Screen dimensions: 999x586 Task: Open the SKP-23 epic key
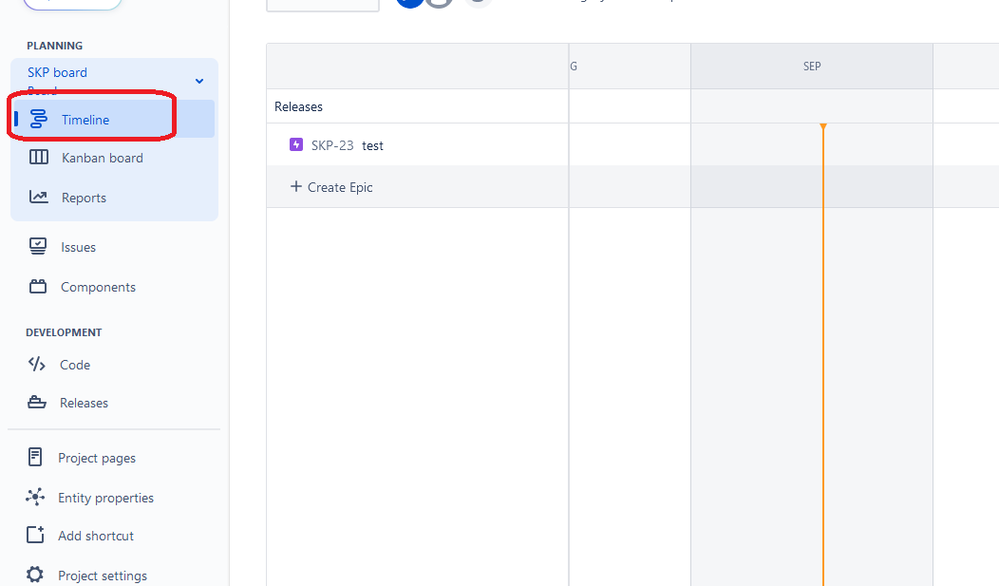[x=332, y=145]
